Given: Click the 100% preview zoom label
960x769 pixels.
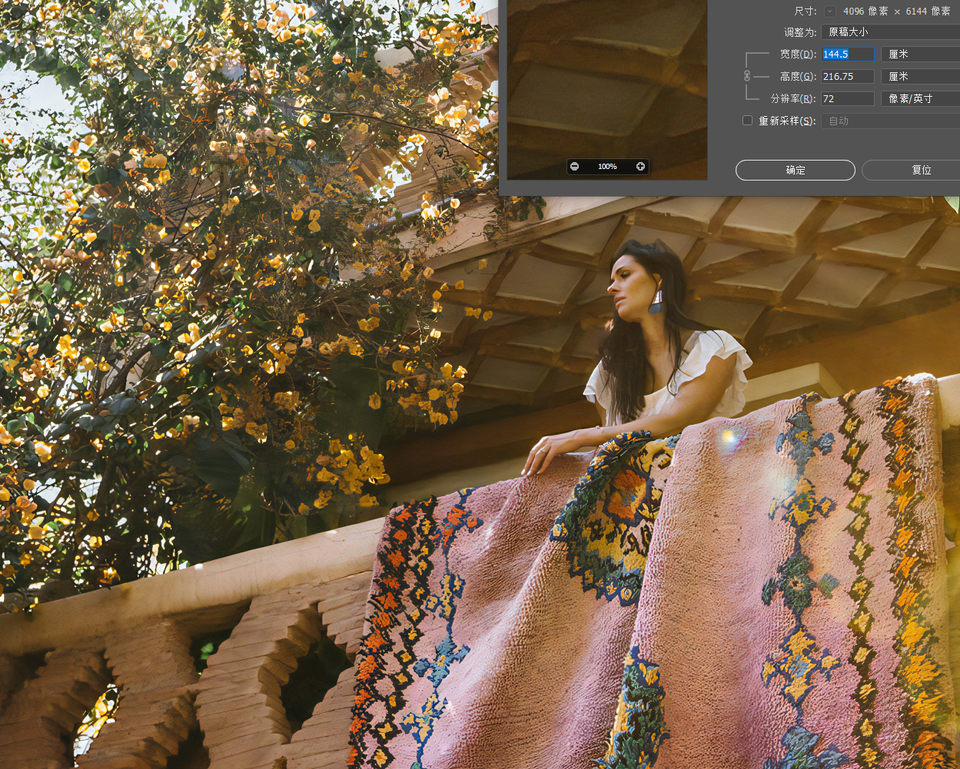Looking at the screenshot, I should point(607,166).
